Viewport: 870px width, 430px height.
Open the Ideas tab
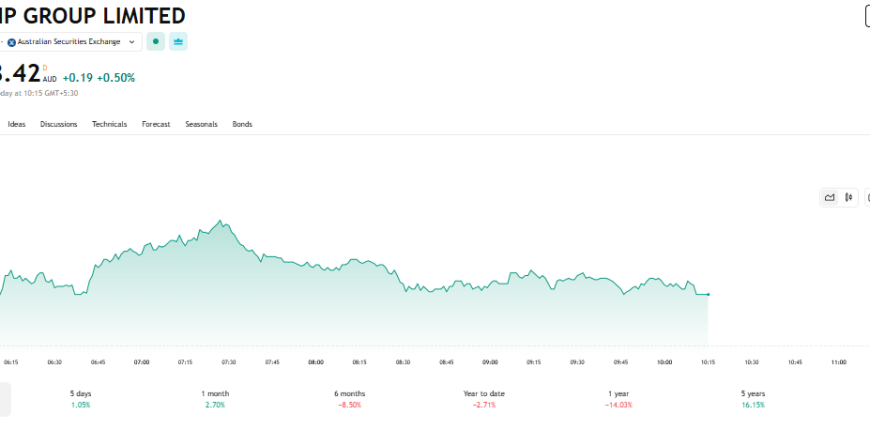[x=17, y=124]
